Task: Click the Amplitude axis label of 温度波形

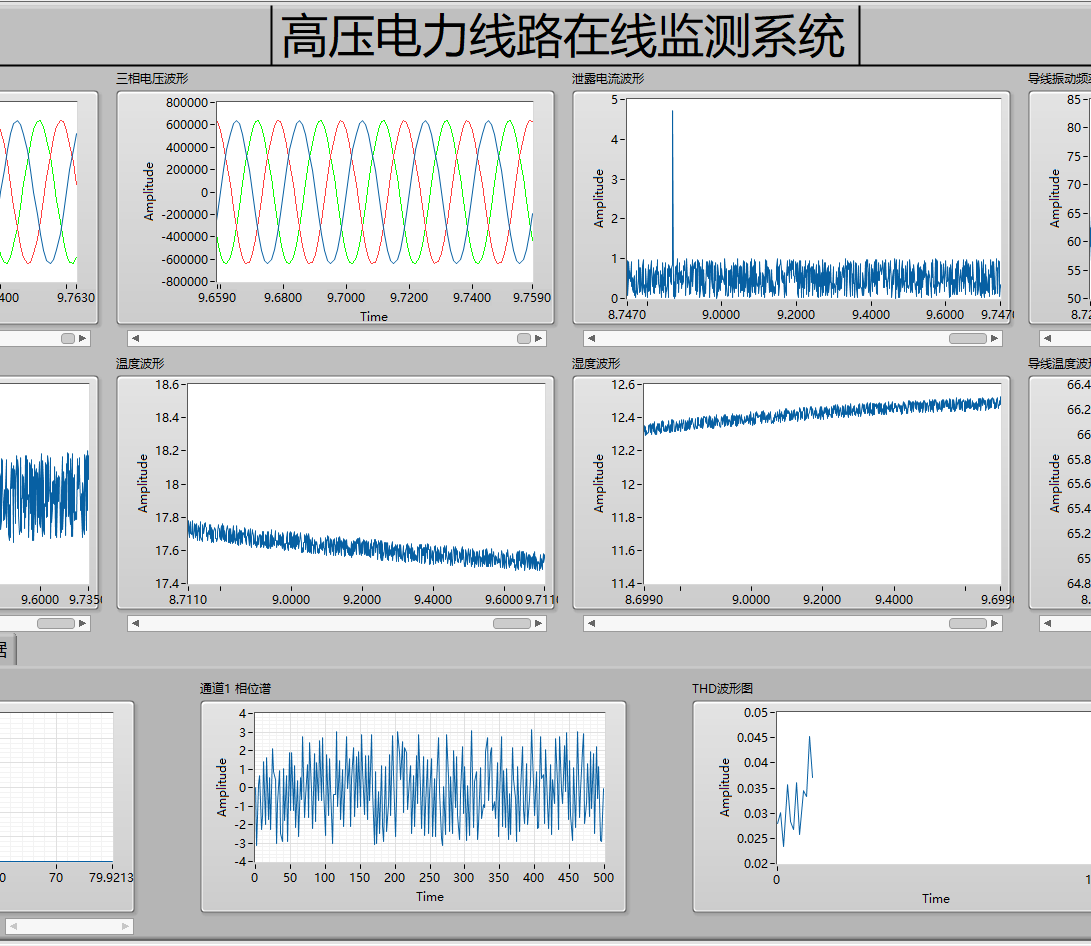Action: click(143, 483)
